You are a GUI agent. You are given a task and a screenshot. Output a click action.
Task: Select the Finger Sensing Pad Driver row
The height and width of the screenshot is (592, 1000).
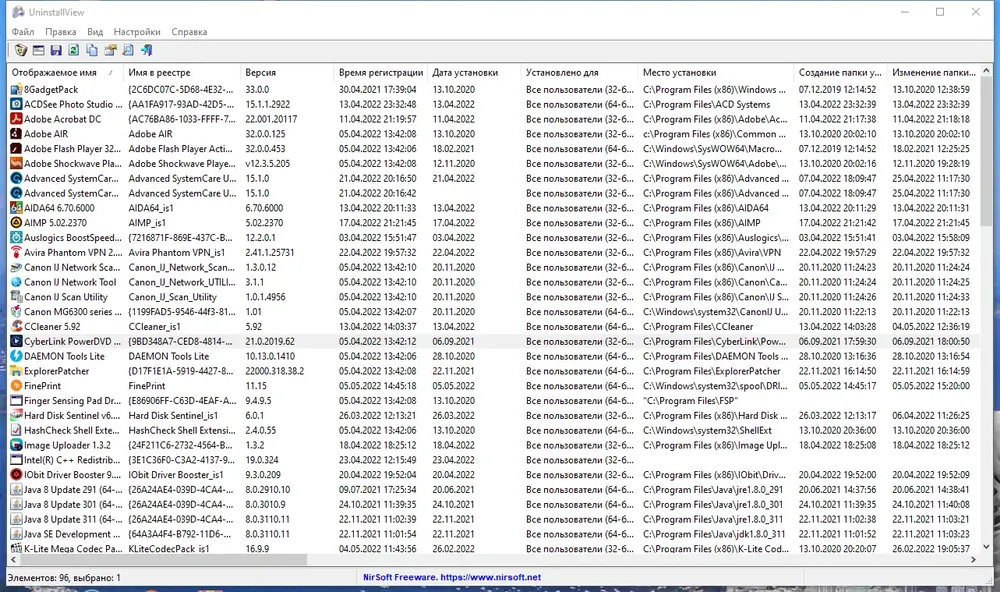(x=494, y=401)
